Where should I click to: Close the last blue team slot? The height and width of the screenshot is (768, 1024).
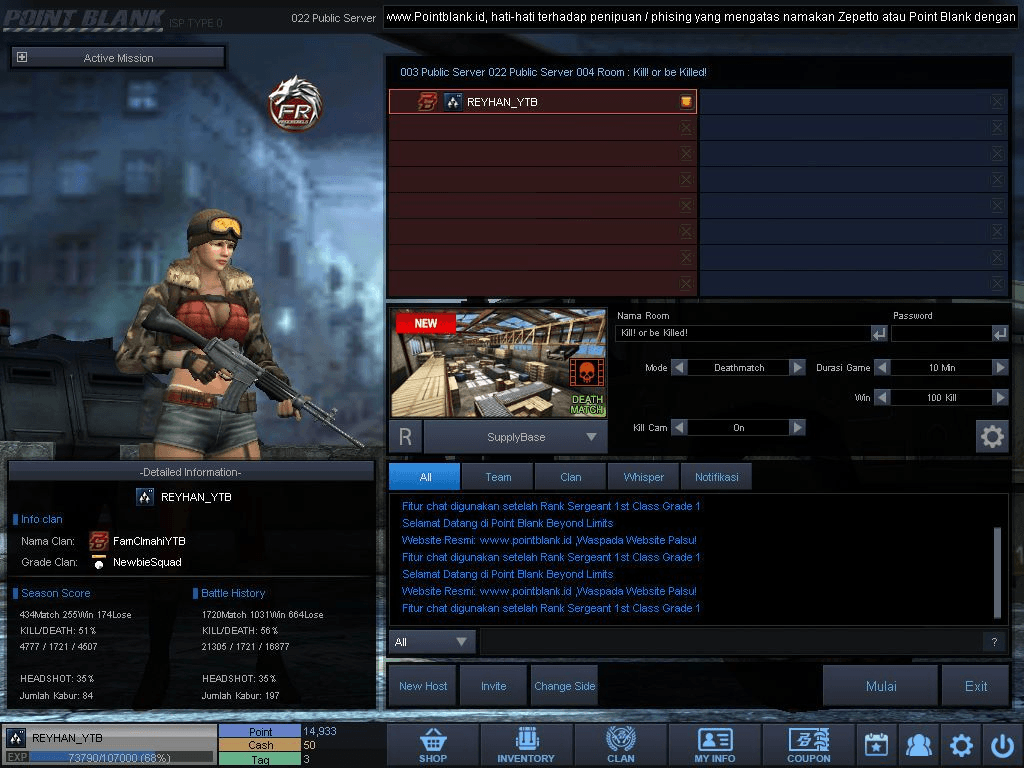tap(997, 283)
